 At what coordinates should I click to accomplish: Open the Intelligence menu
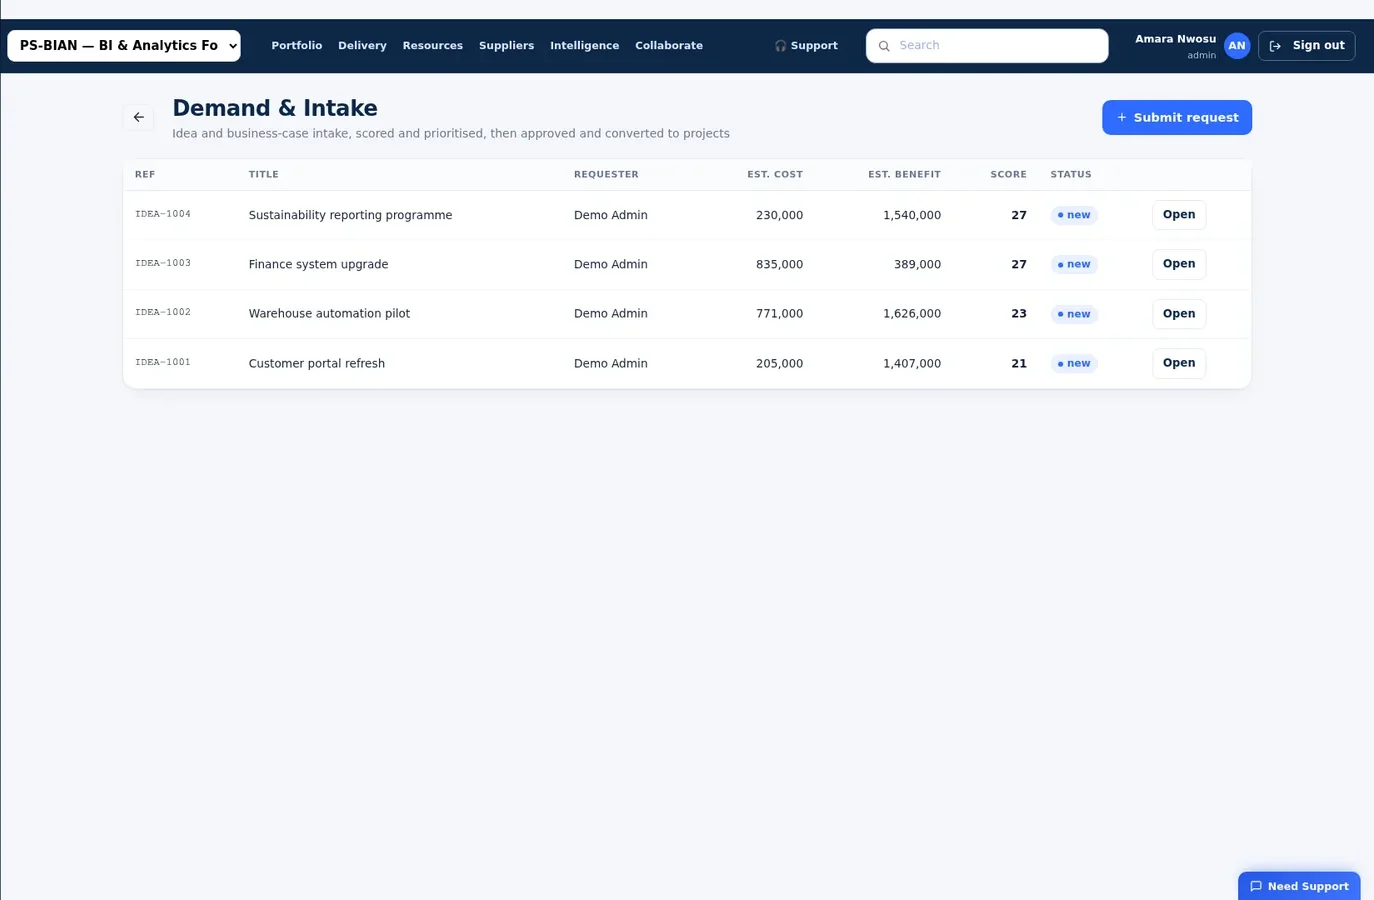[x=585, y=46]
